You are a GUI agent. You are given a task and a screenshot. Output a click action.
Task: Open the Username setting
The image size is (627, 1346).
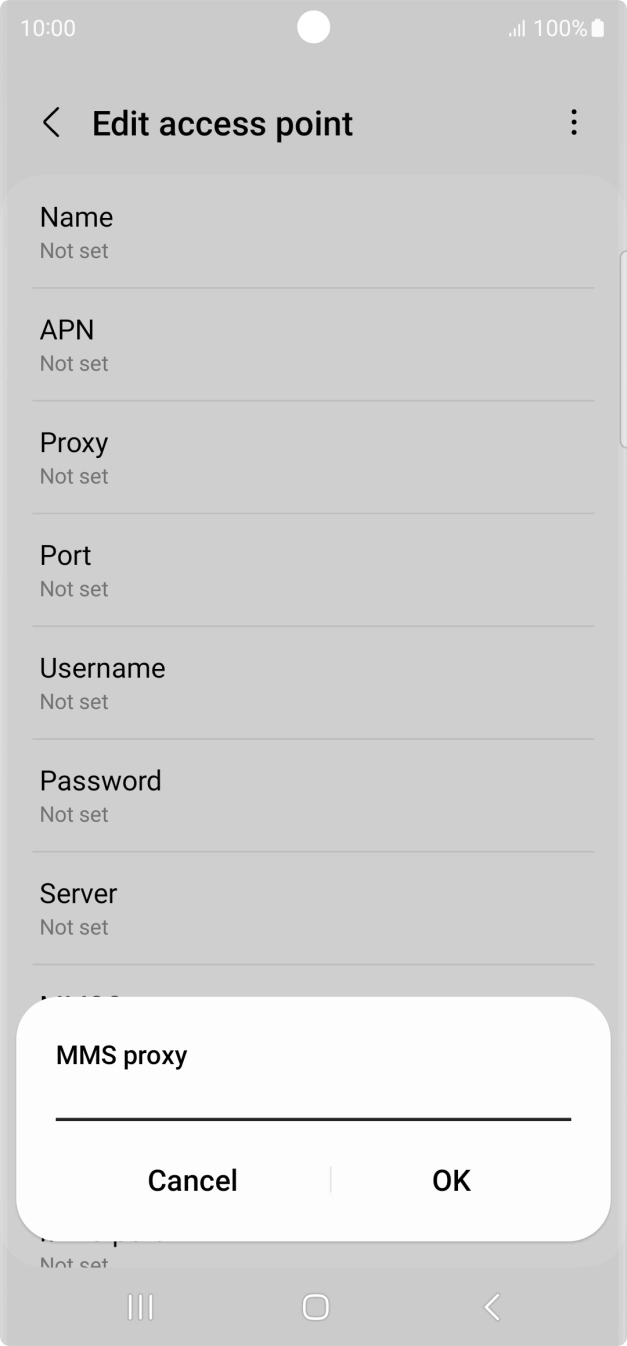[313, 682]
